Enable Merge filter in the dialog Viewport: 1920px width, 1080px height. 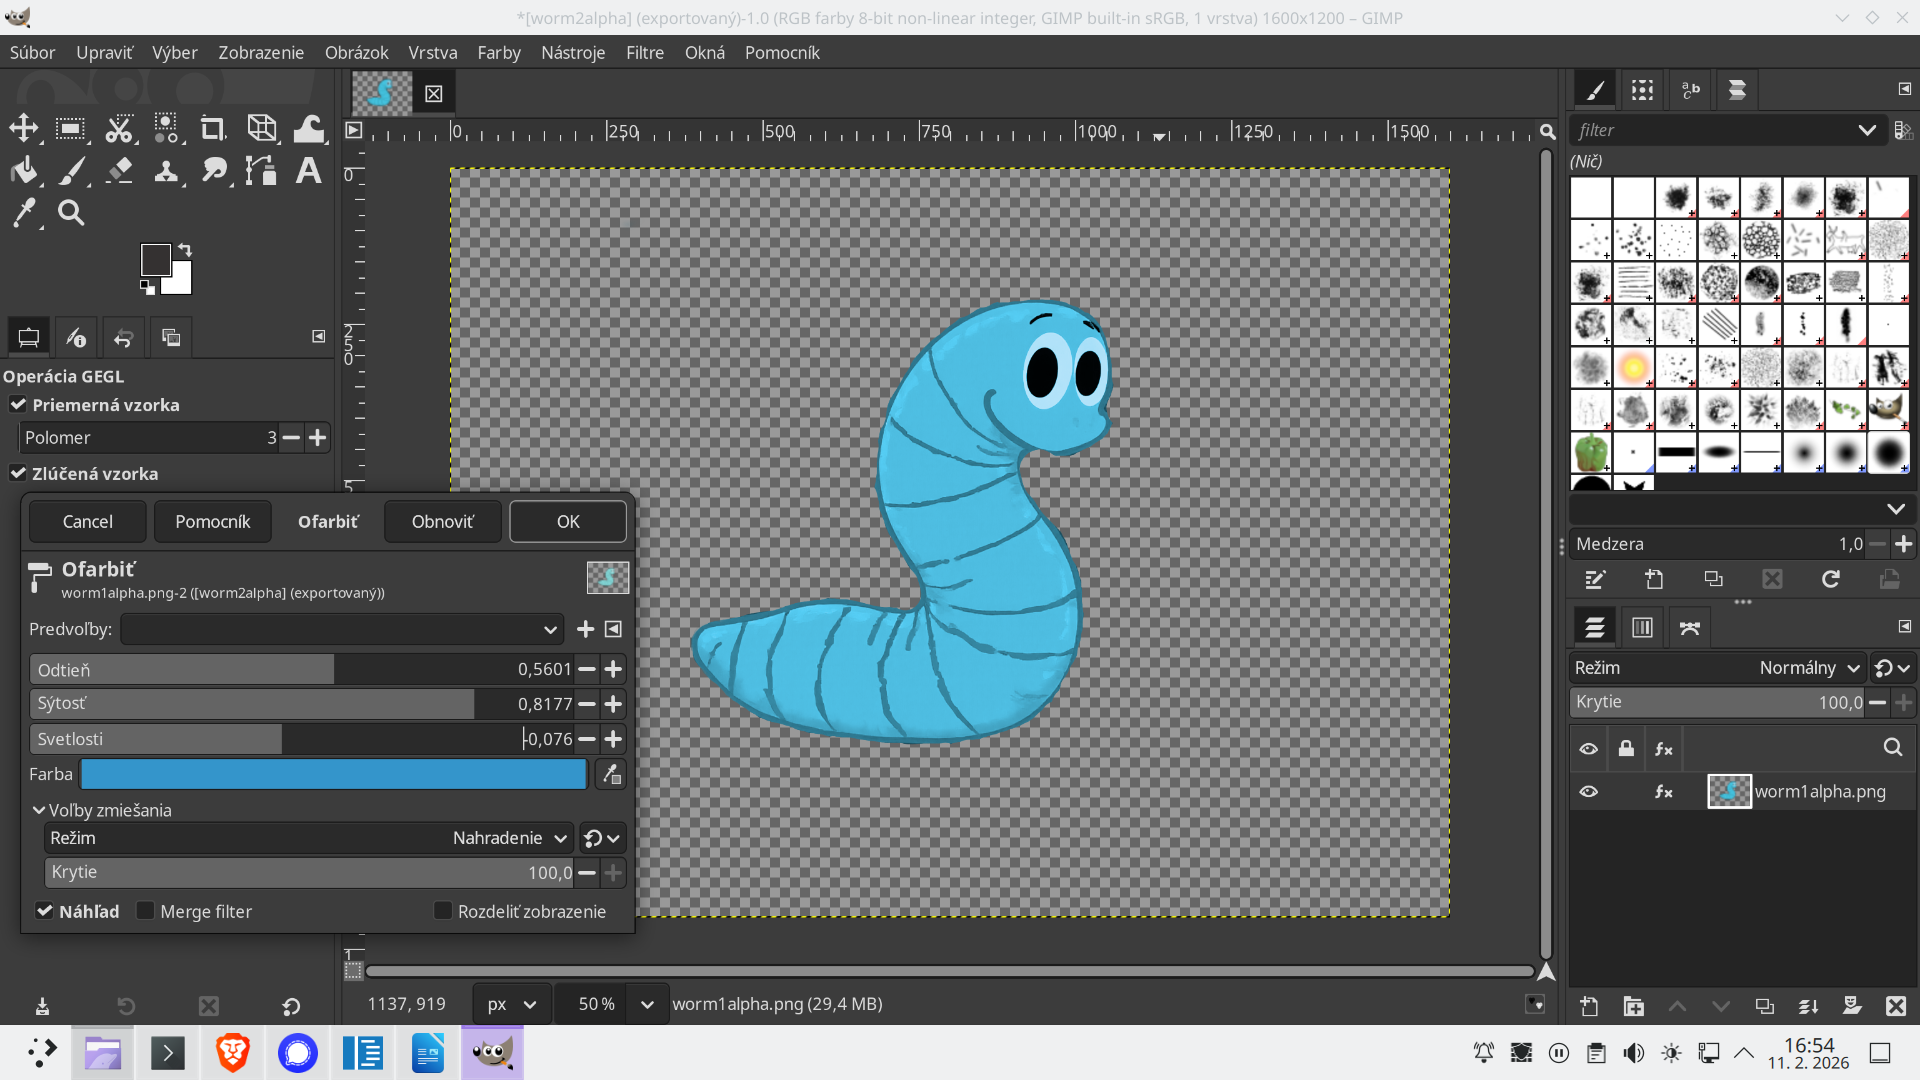tap(146, 911)
